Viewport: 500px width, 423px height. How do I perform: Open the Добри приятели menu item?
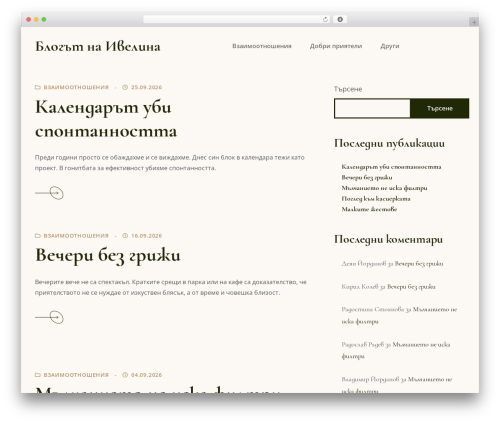point(336,46)
